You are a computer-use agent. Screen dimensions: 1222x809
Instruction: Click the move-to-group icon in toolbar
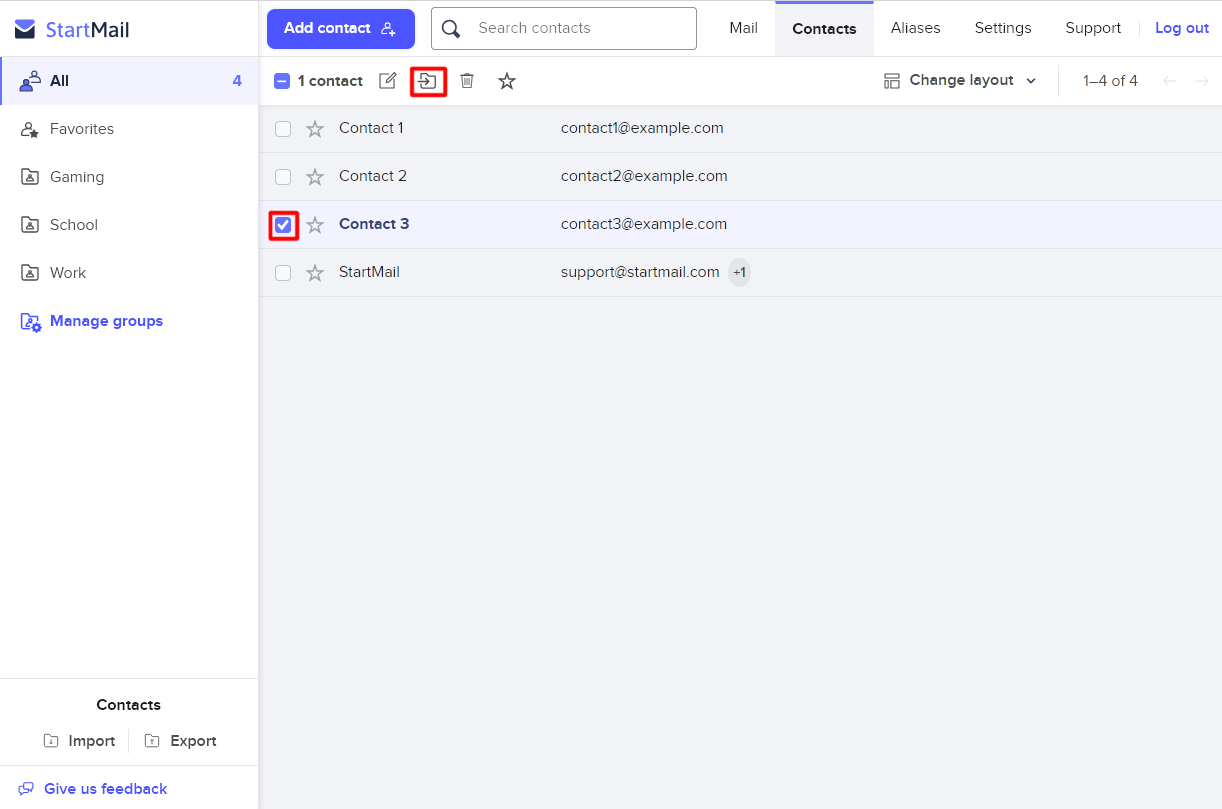428,81
